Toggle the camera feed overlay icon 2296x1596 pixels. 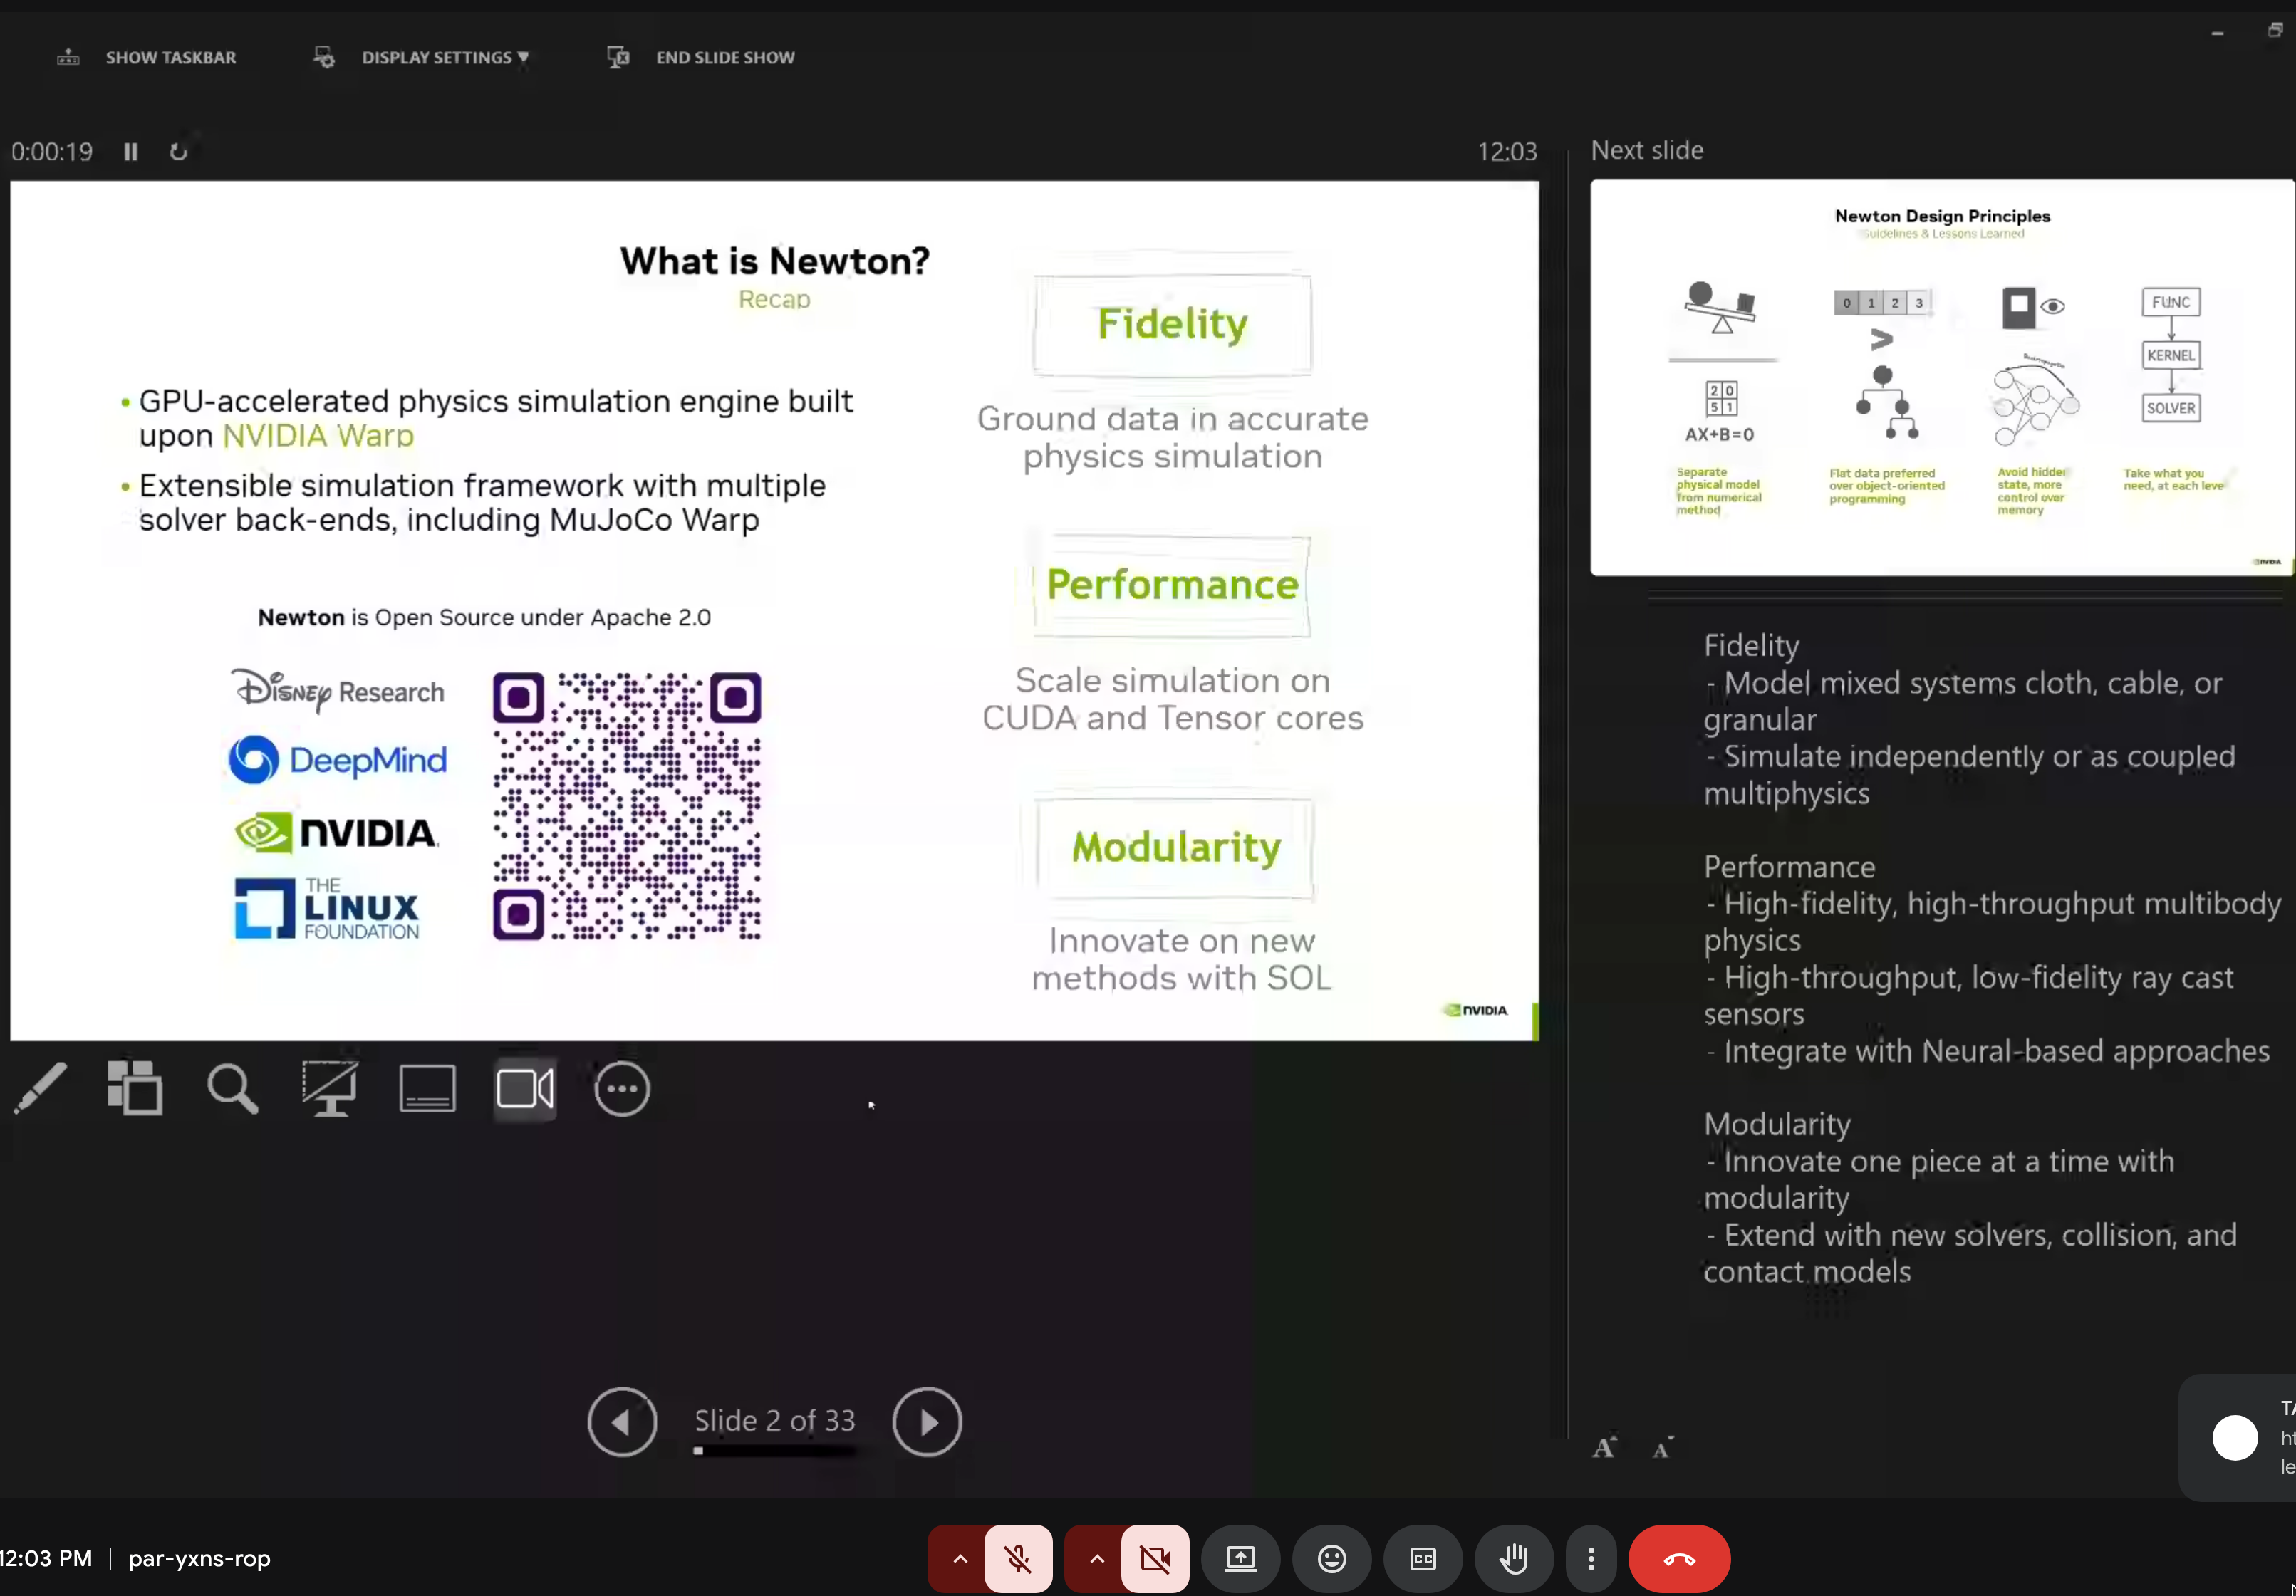[524, 1089]
